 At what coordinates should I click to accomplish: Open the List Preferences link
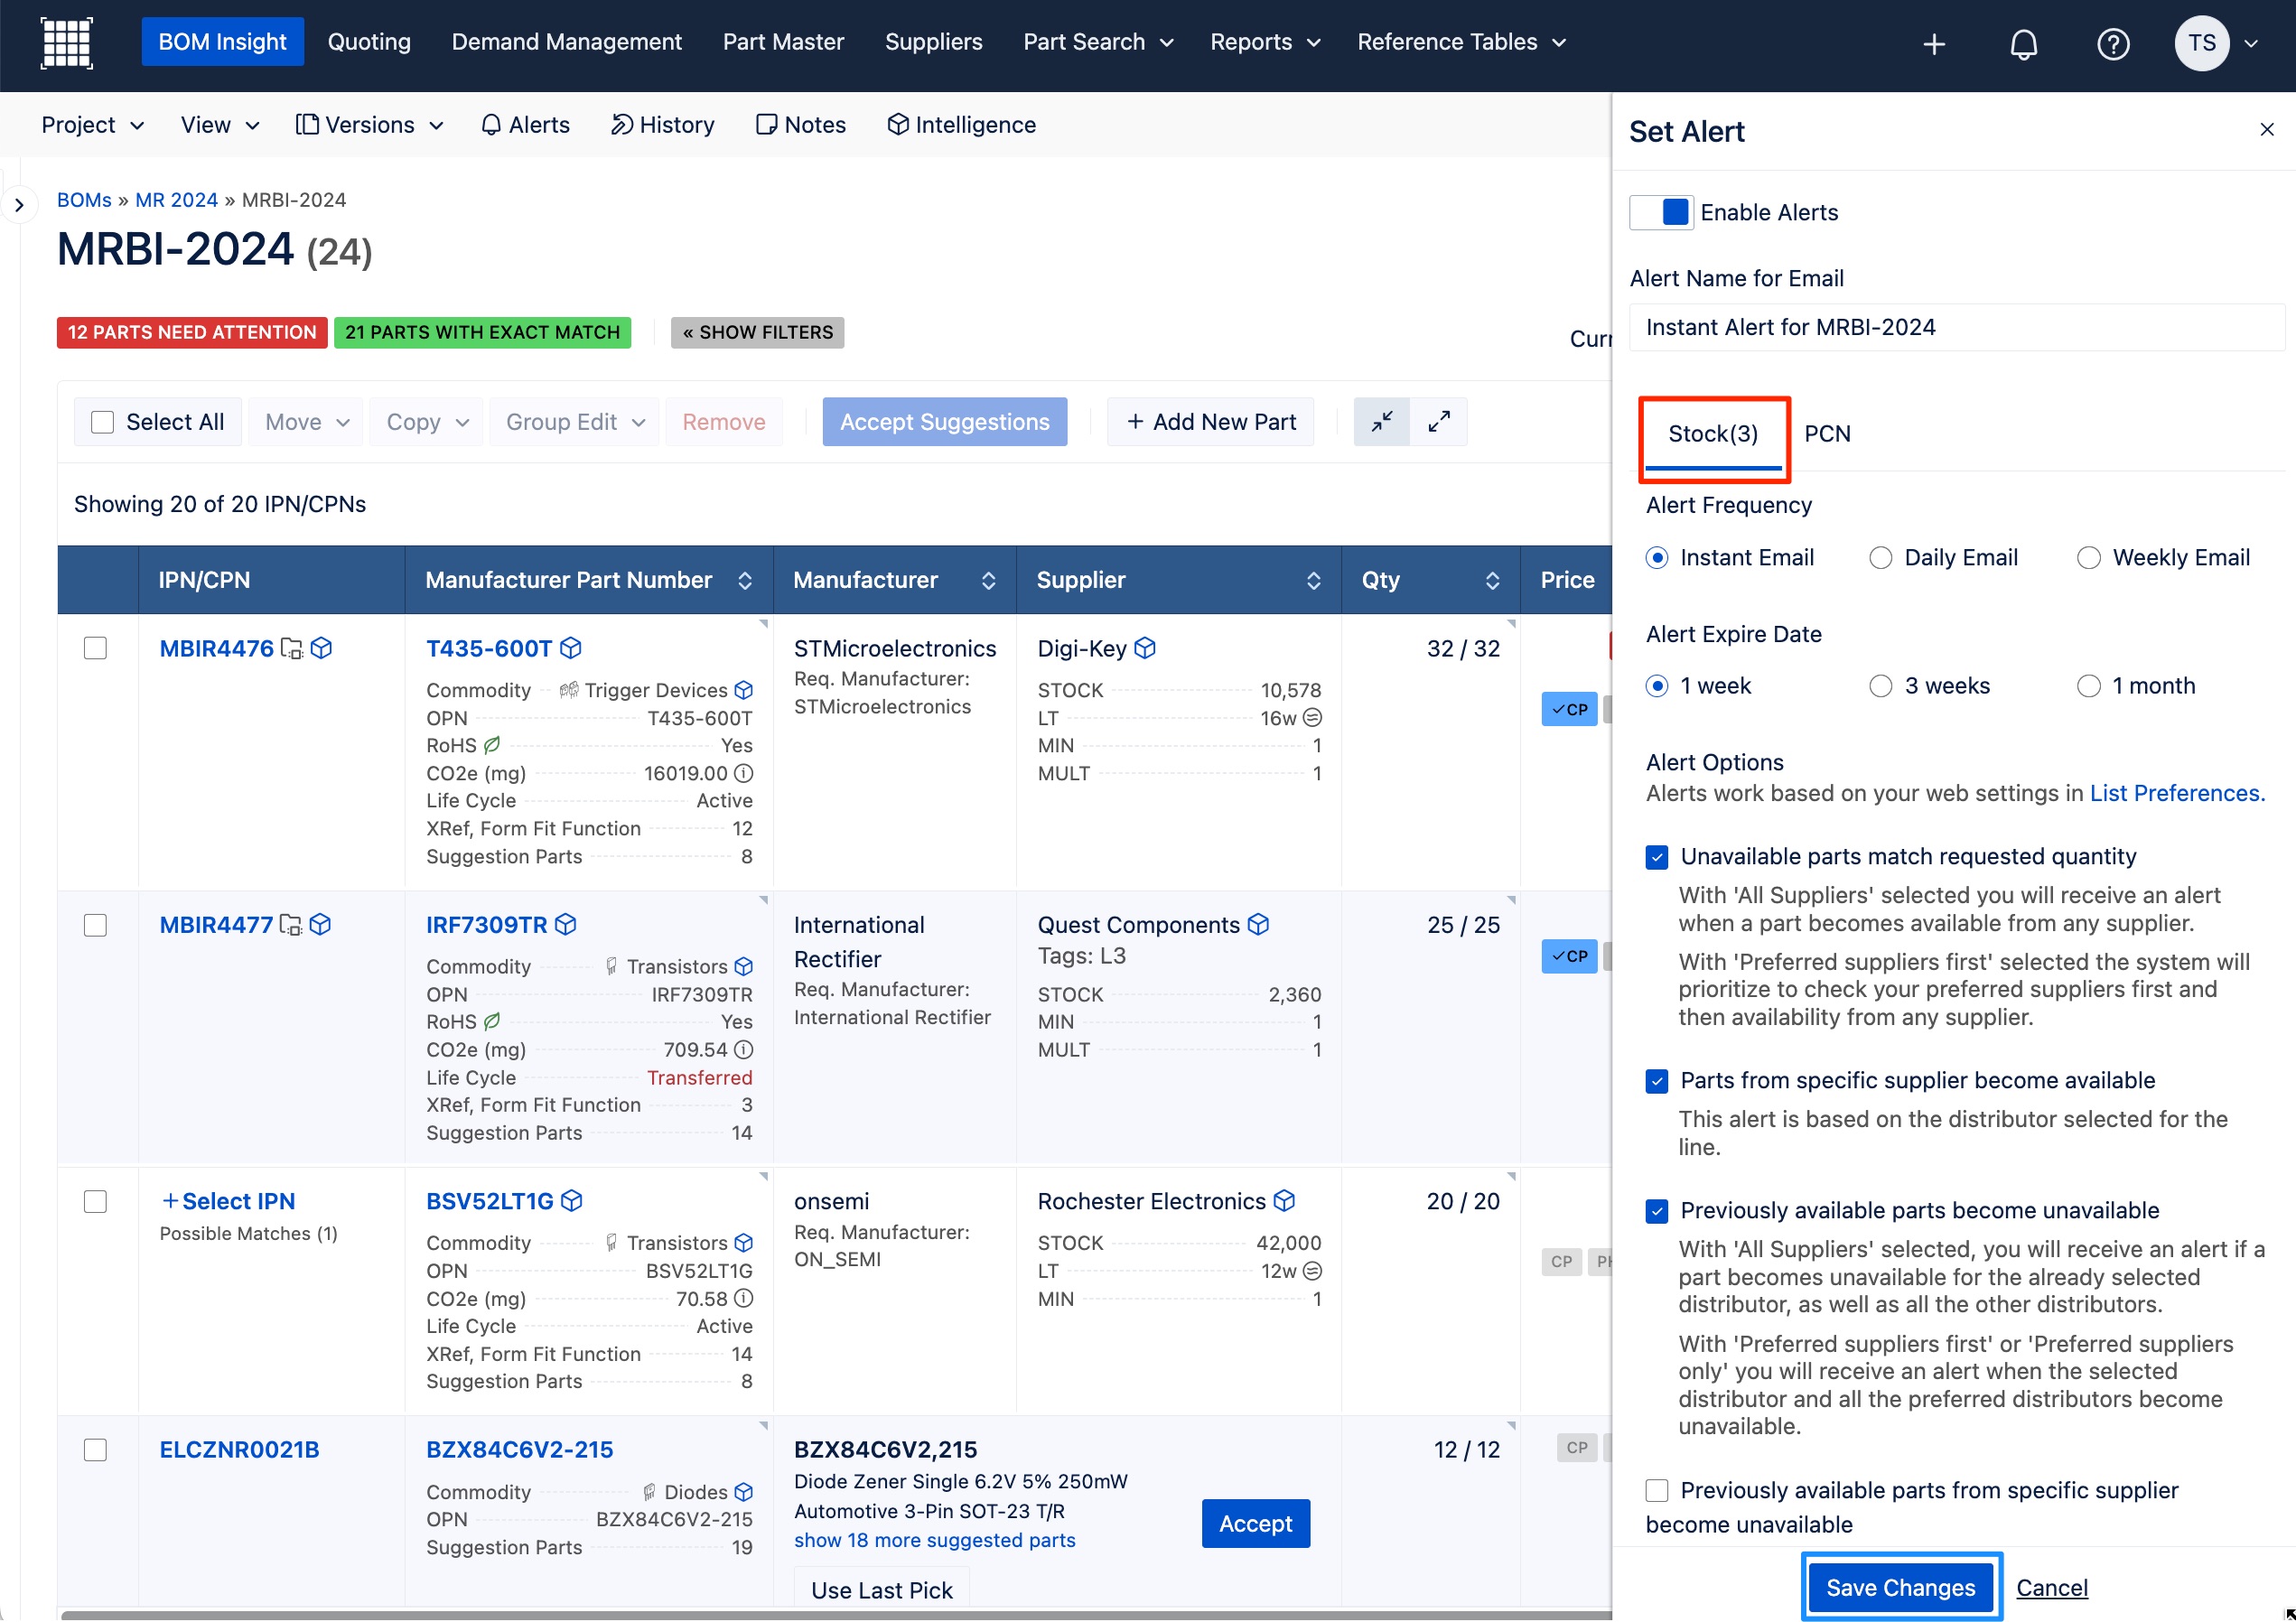point(2177,793)
